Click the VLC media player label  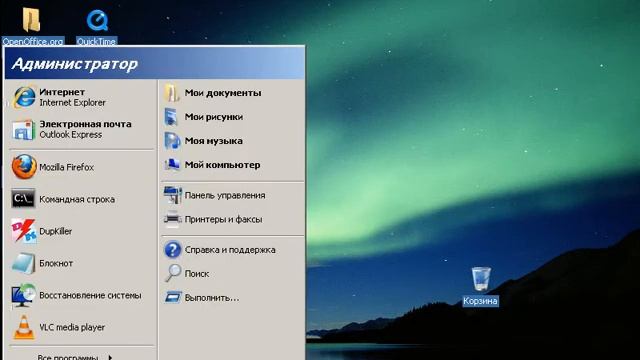72,327
